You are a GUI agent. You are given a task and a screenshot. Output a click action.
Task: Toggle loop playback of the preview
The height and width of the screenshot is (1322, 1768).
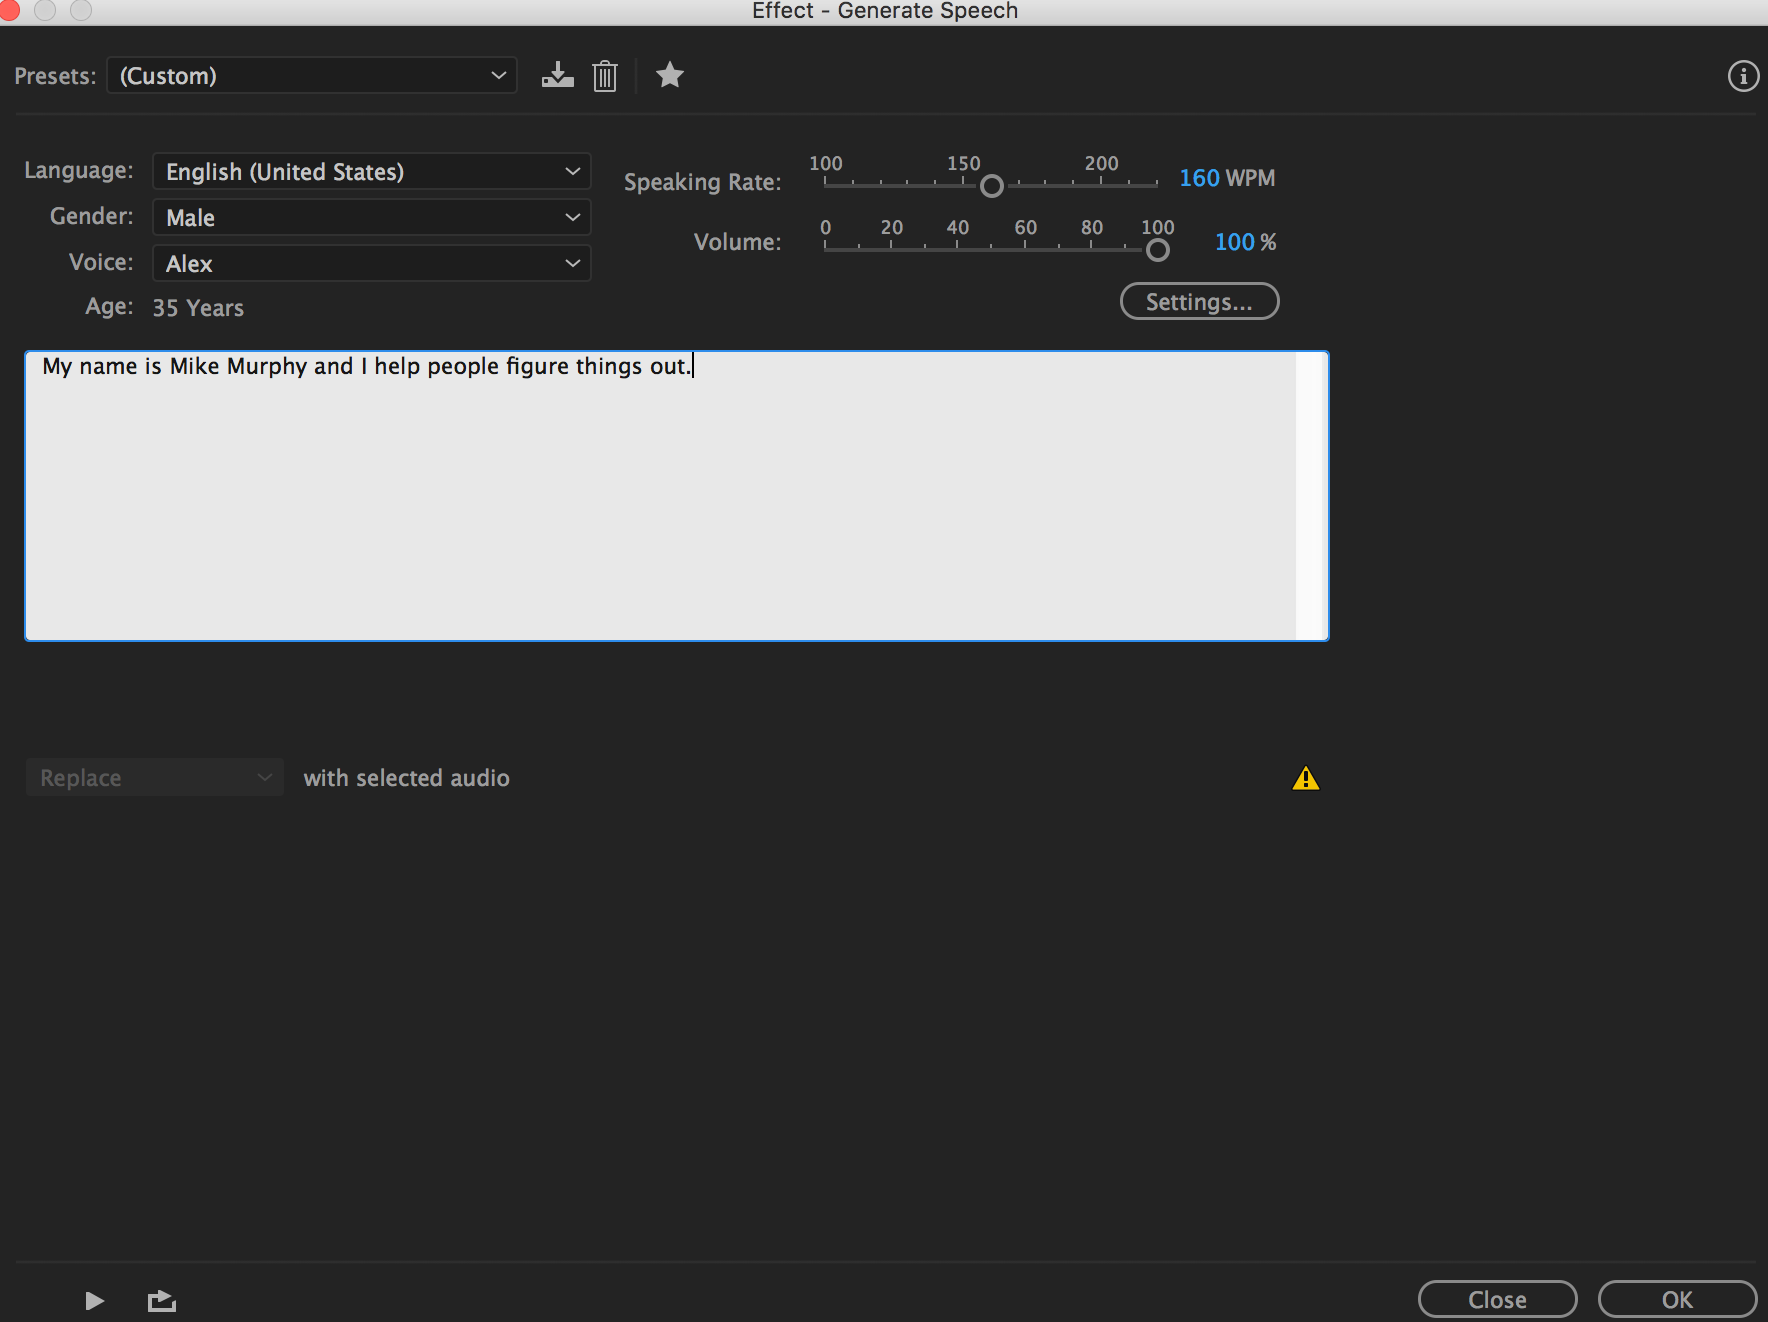[161, 1299]
